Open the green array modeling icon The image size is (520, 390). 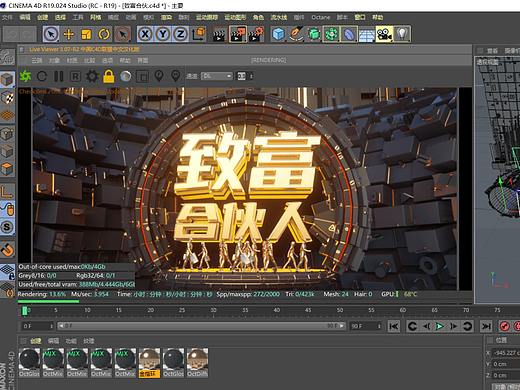[331, 34]
